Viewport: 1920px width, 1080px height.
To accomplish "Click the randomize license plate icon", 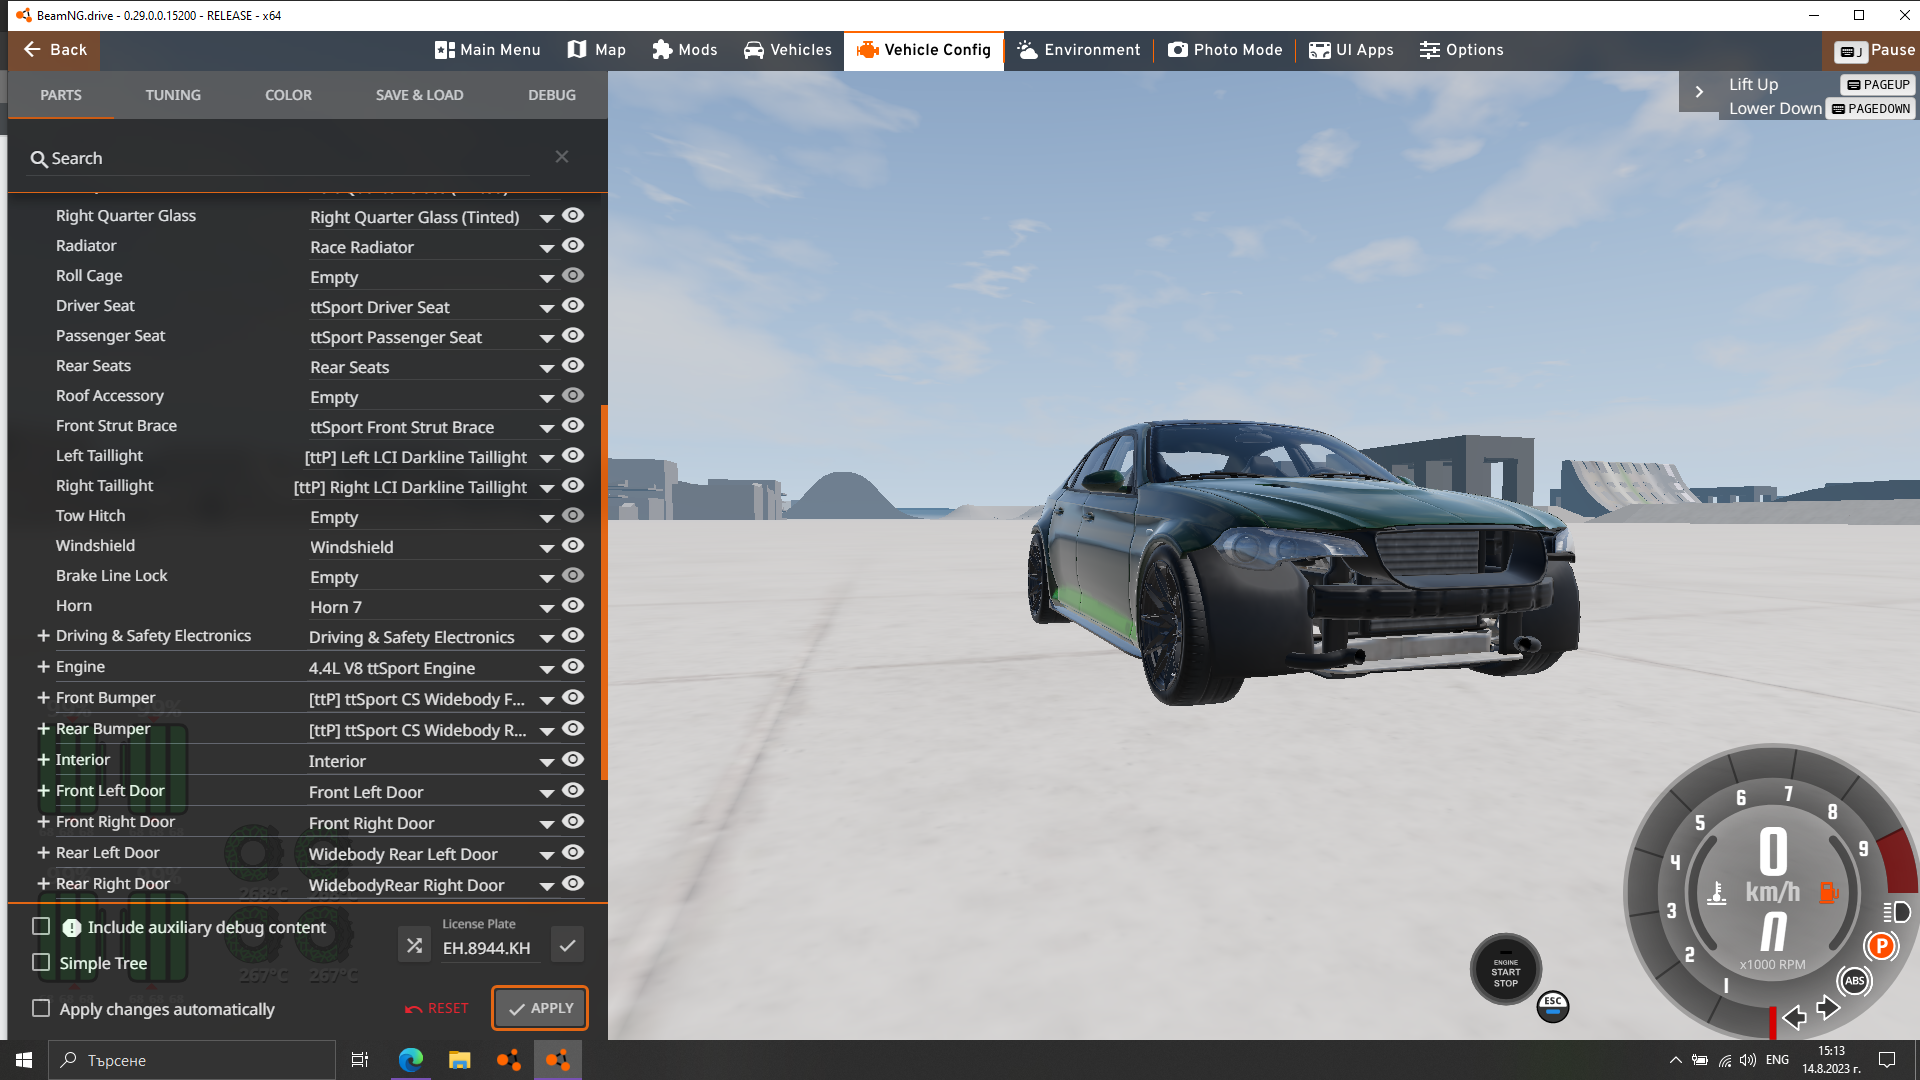I will point(414,945).
